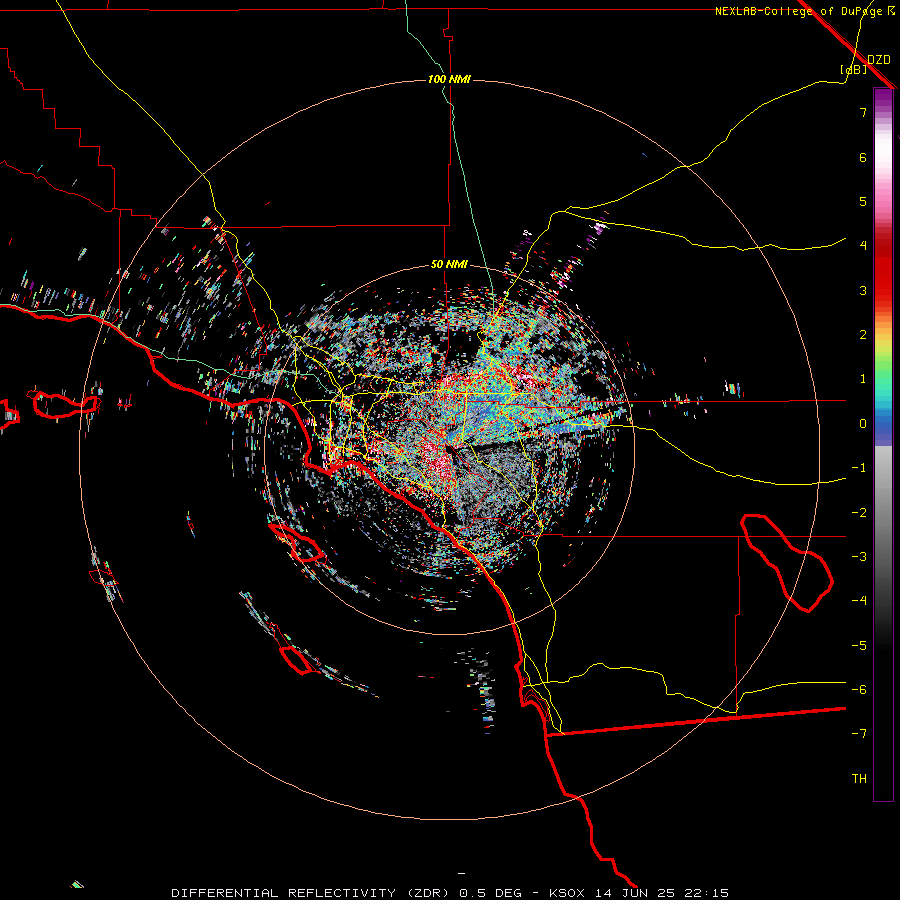Click the 5 value on the color scale
This screenshot has height=900, width=900.
863,201
